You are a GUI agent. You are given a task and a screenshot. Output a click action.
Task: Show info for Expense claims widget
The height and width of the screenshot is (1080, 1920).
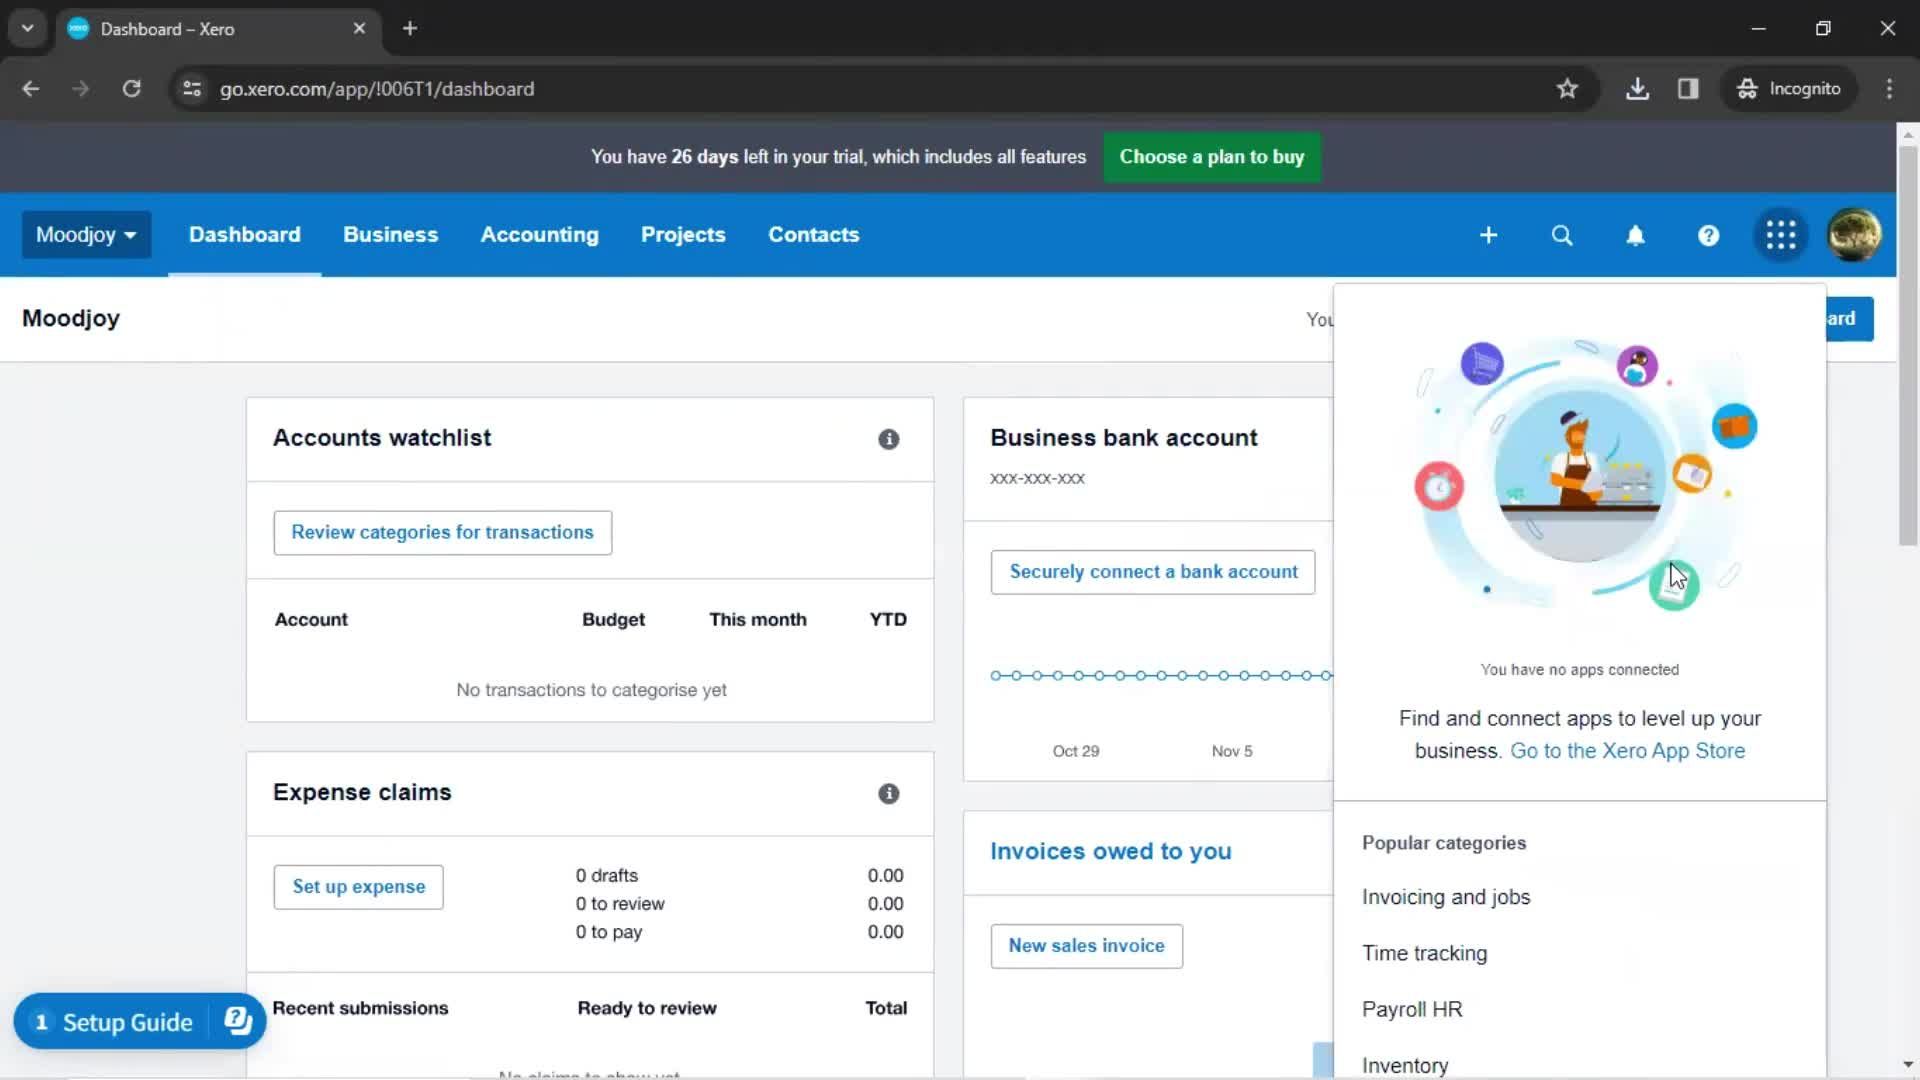(x=888, y=793)
